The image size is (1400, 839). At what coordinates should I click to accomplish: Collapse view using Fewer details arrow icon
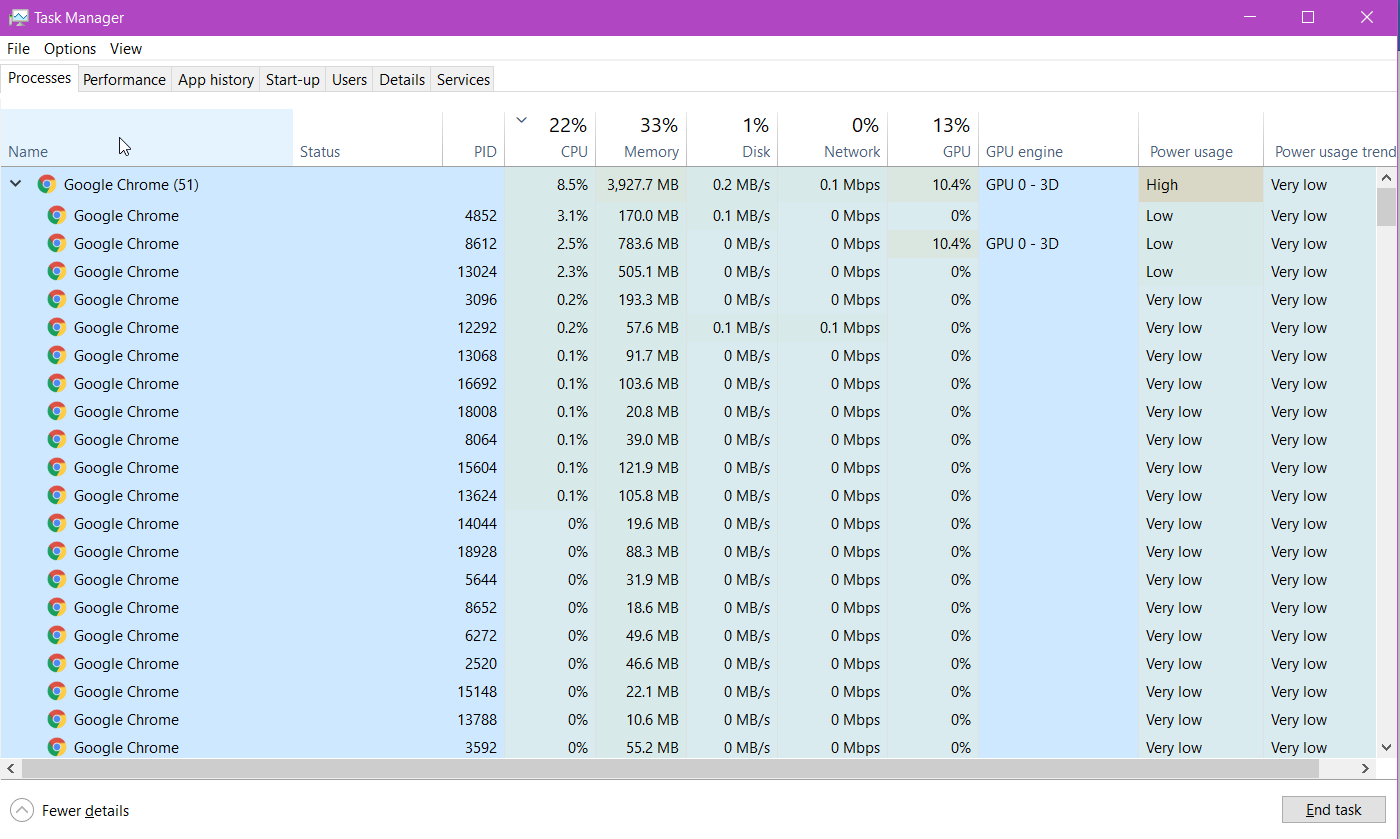[x=21, y=811]
